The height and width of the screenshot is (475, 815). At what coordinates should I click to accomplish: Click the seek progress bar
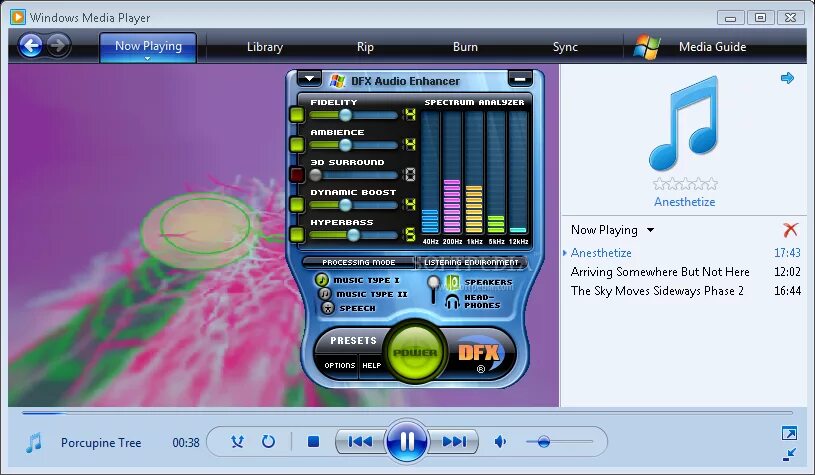point(407,413)
